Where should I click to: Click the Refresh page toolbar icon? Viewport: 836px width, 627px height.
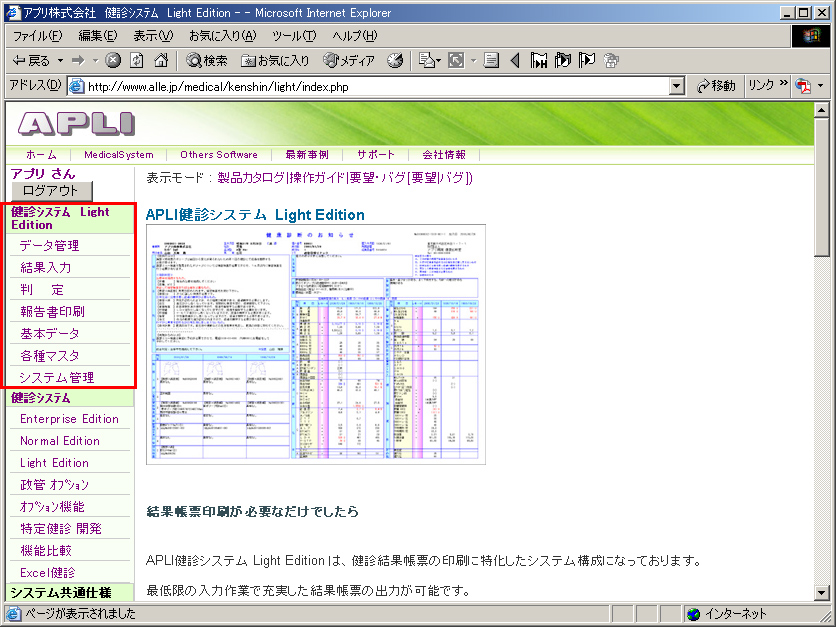coord(136,61)
